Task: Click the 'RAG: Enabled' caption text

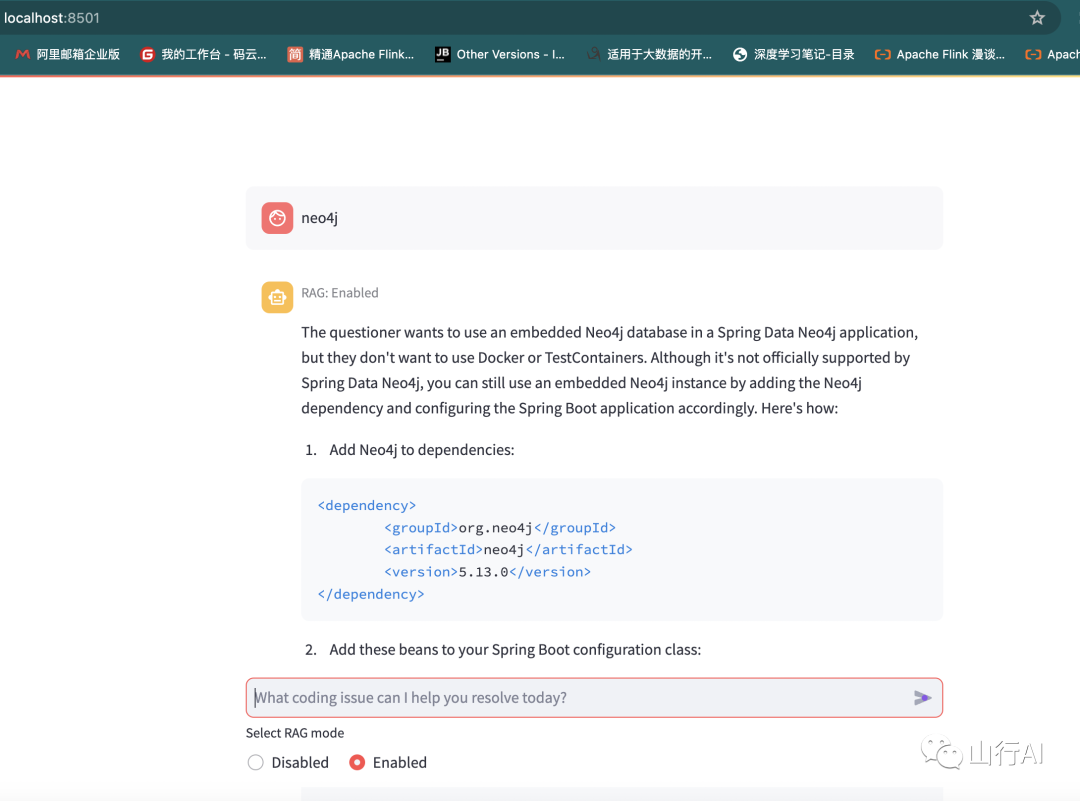Action: [340, 293]
